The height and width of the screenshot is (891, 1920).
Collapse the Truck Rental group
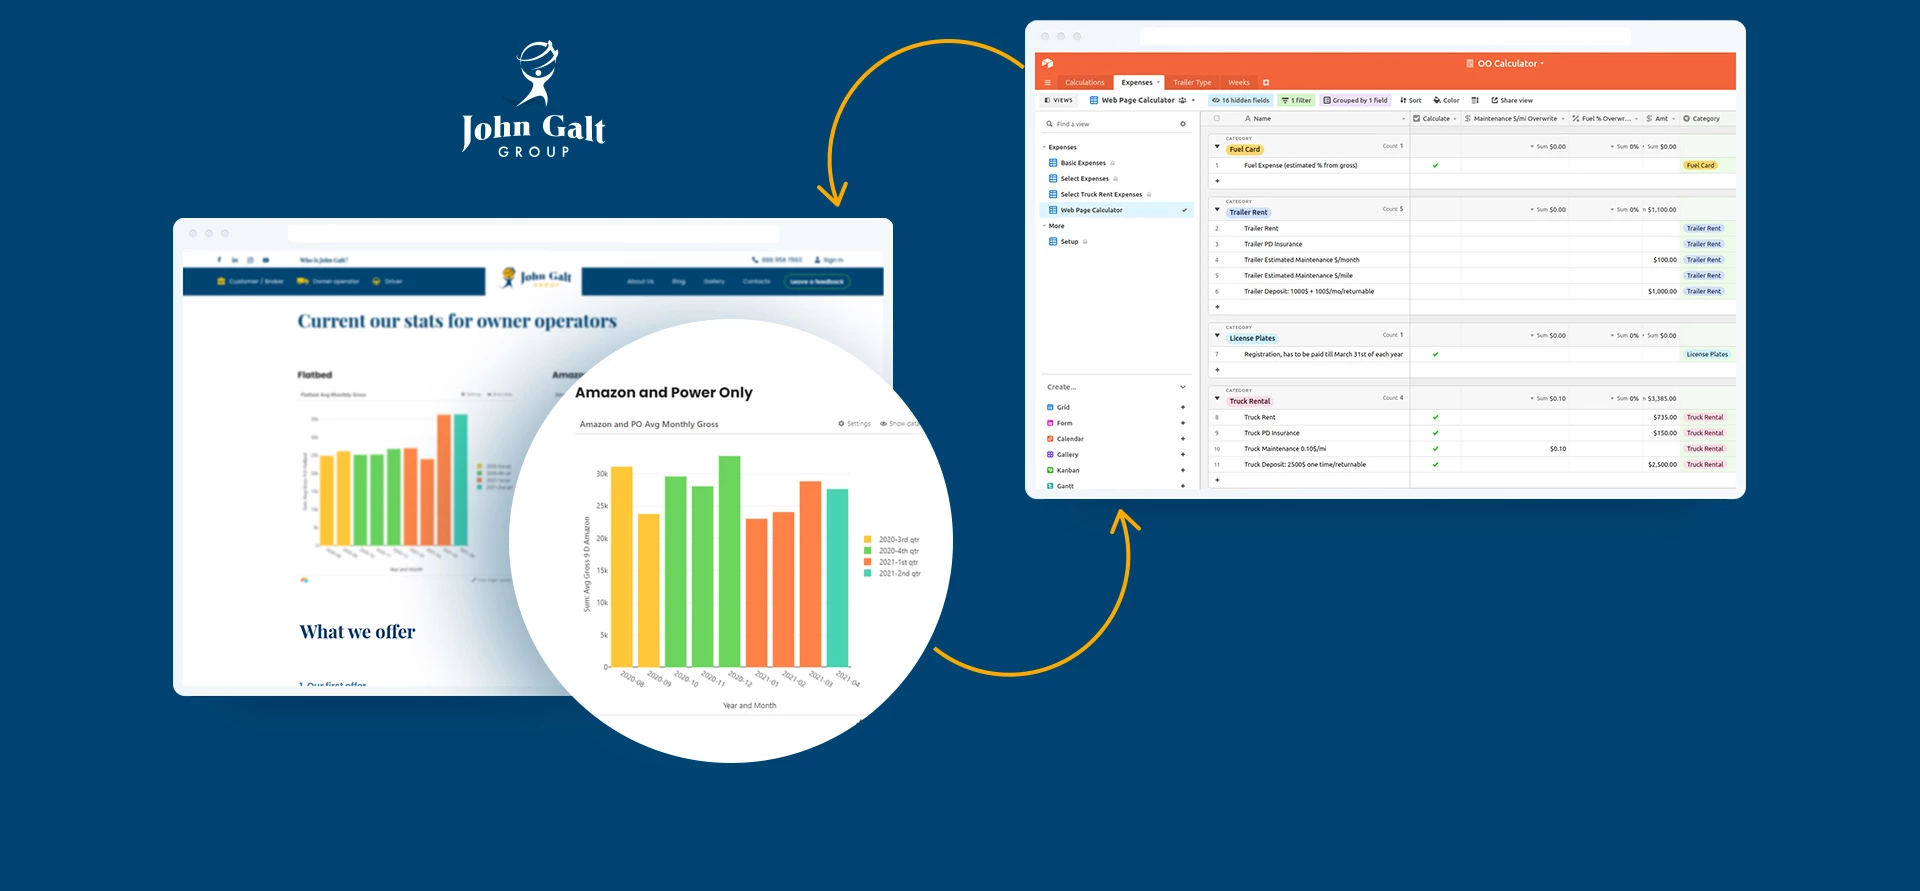[x=1217, y=398]
